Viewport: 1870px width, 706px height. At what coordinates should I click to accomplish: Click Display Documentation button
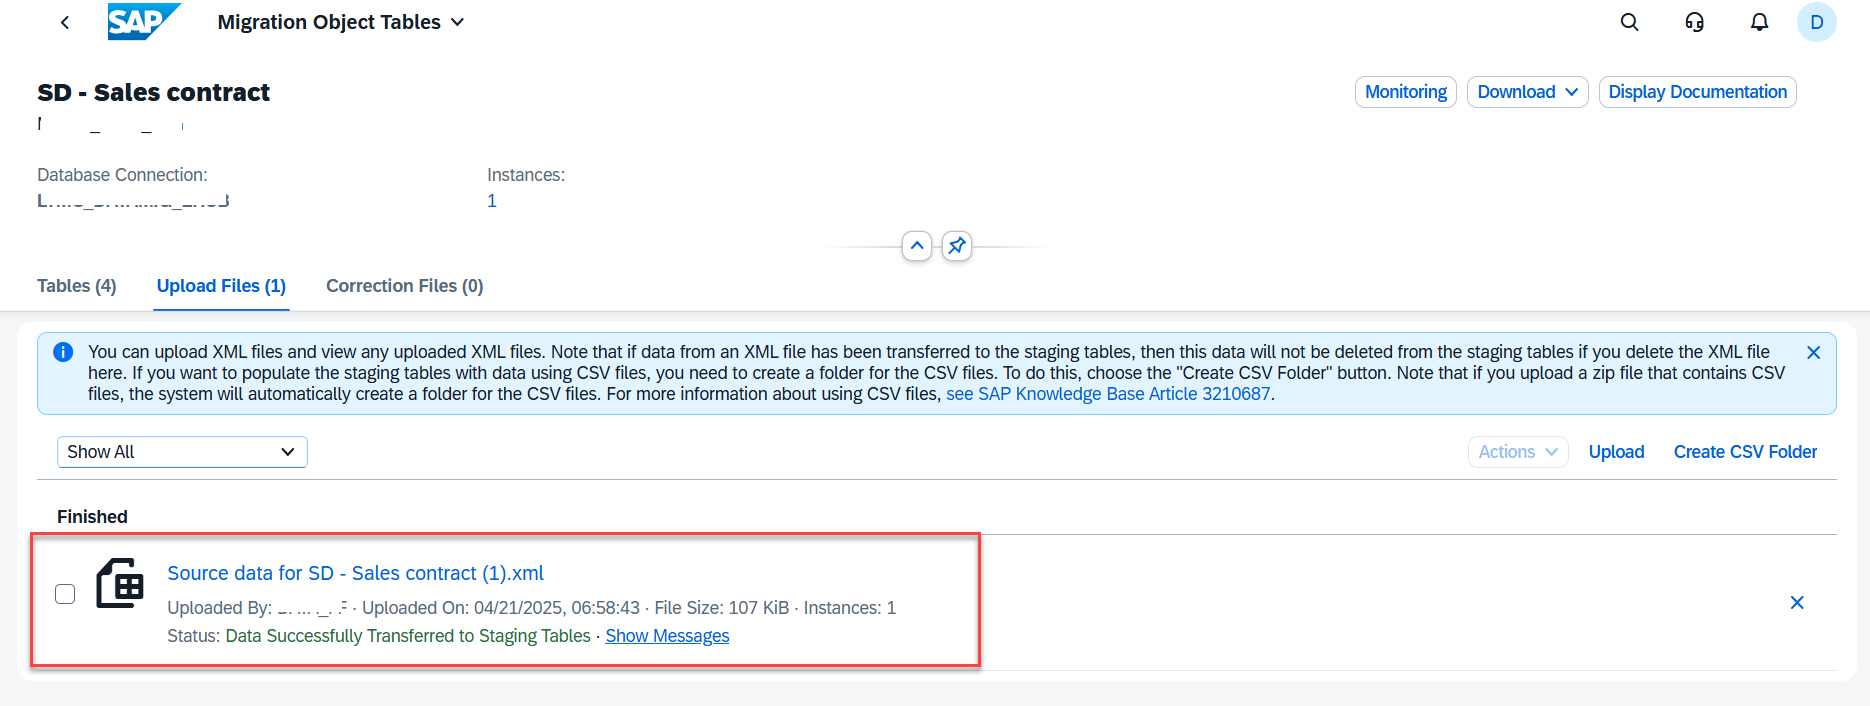point(1698,92)
